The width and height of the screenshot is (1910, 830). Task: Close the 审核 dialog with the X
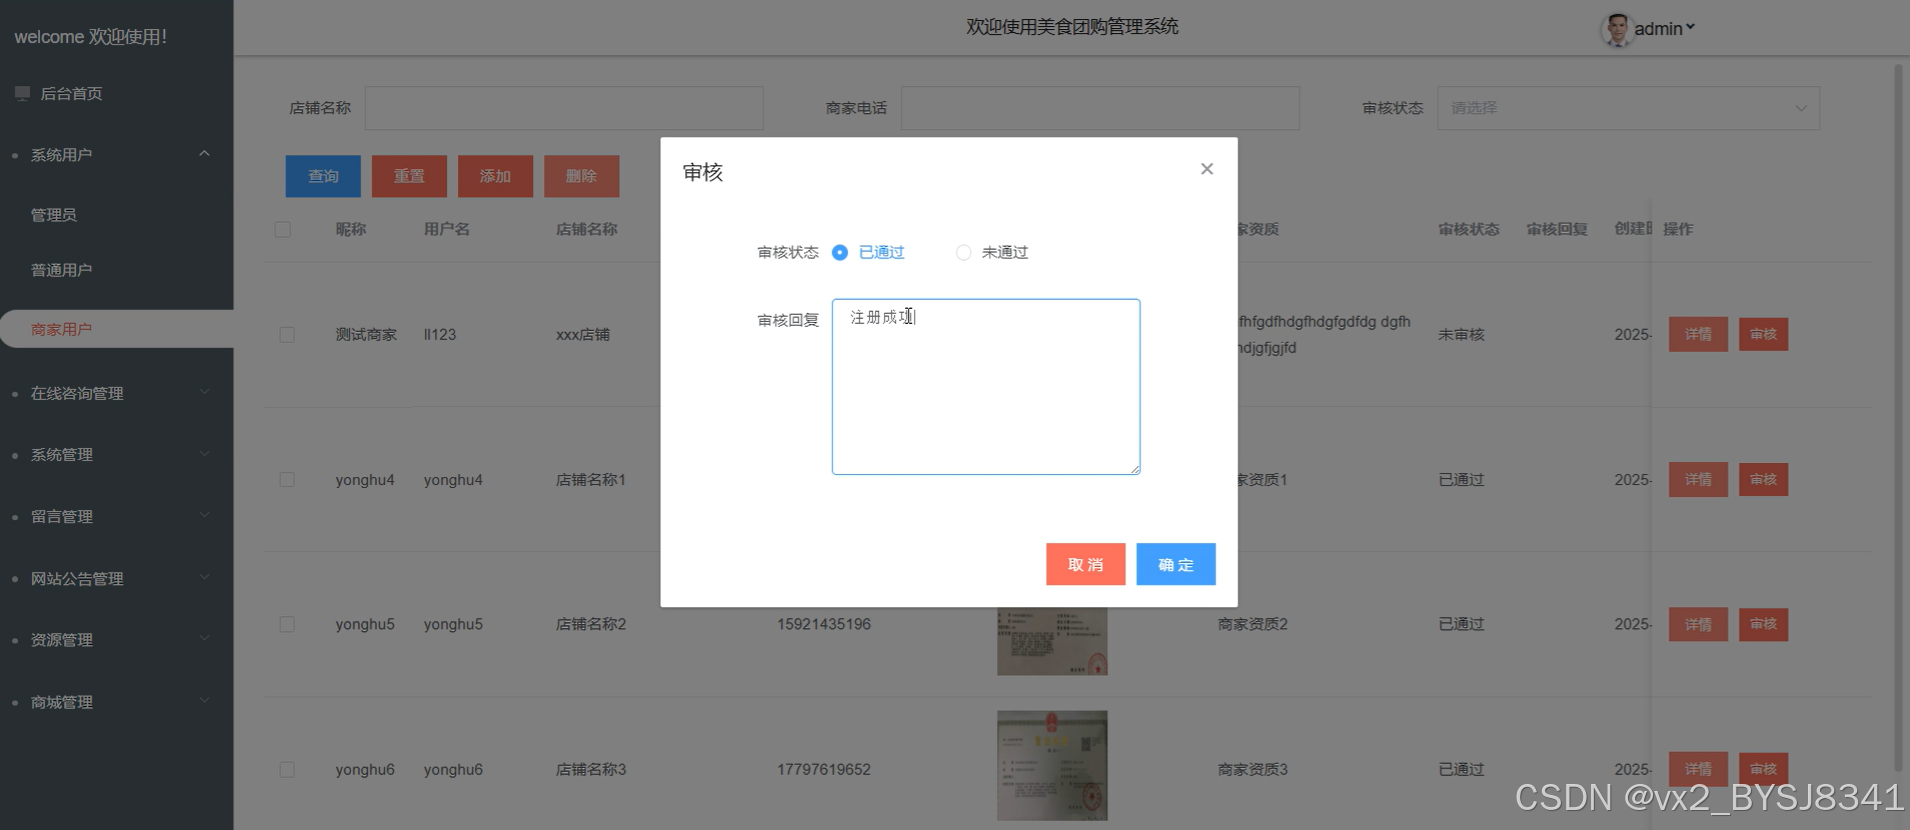point(1207,169)
